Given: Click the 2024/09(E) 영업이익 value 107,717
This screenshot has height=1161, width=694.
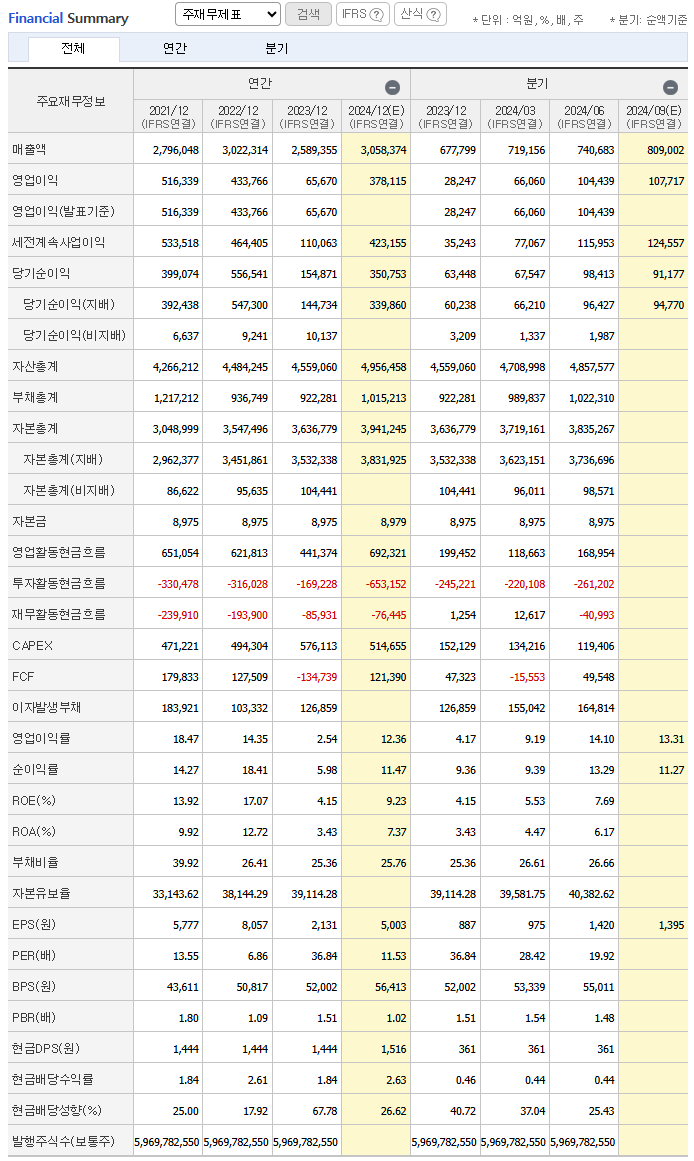Looking at the screenshot, I should [666, 181].
